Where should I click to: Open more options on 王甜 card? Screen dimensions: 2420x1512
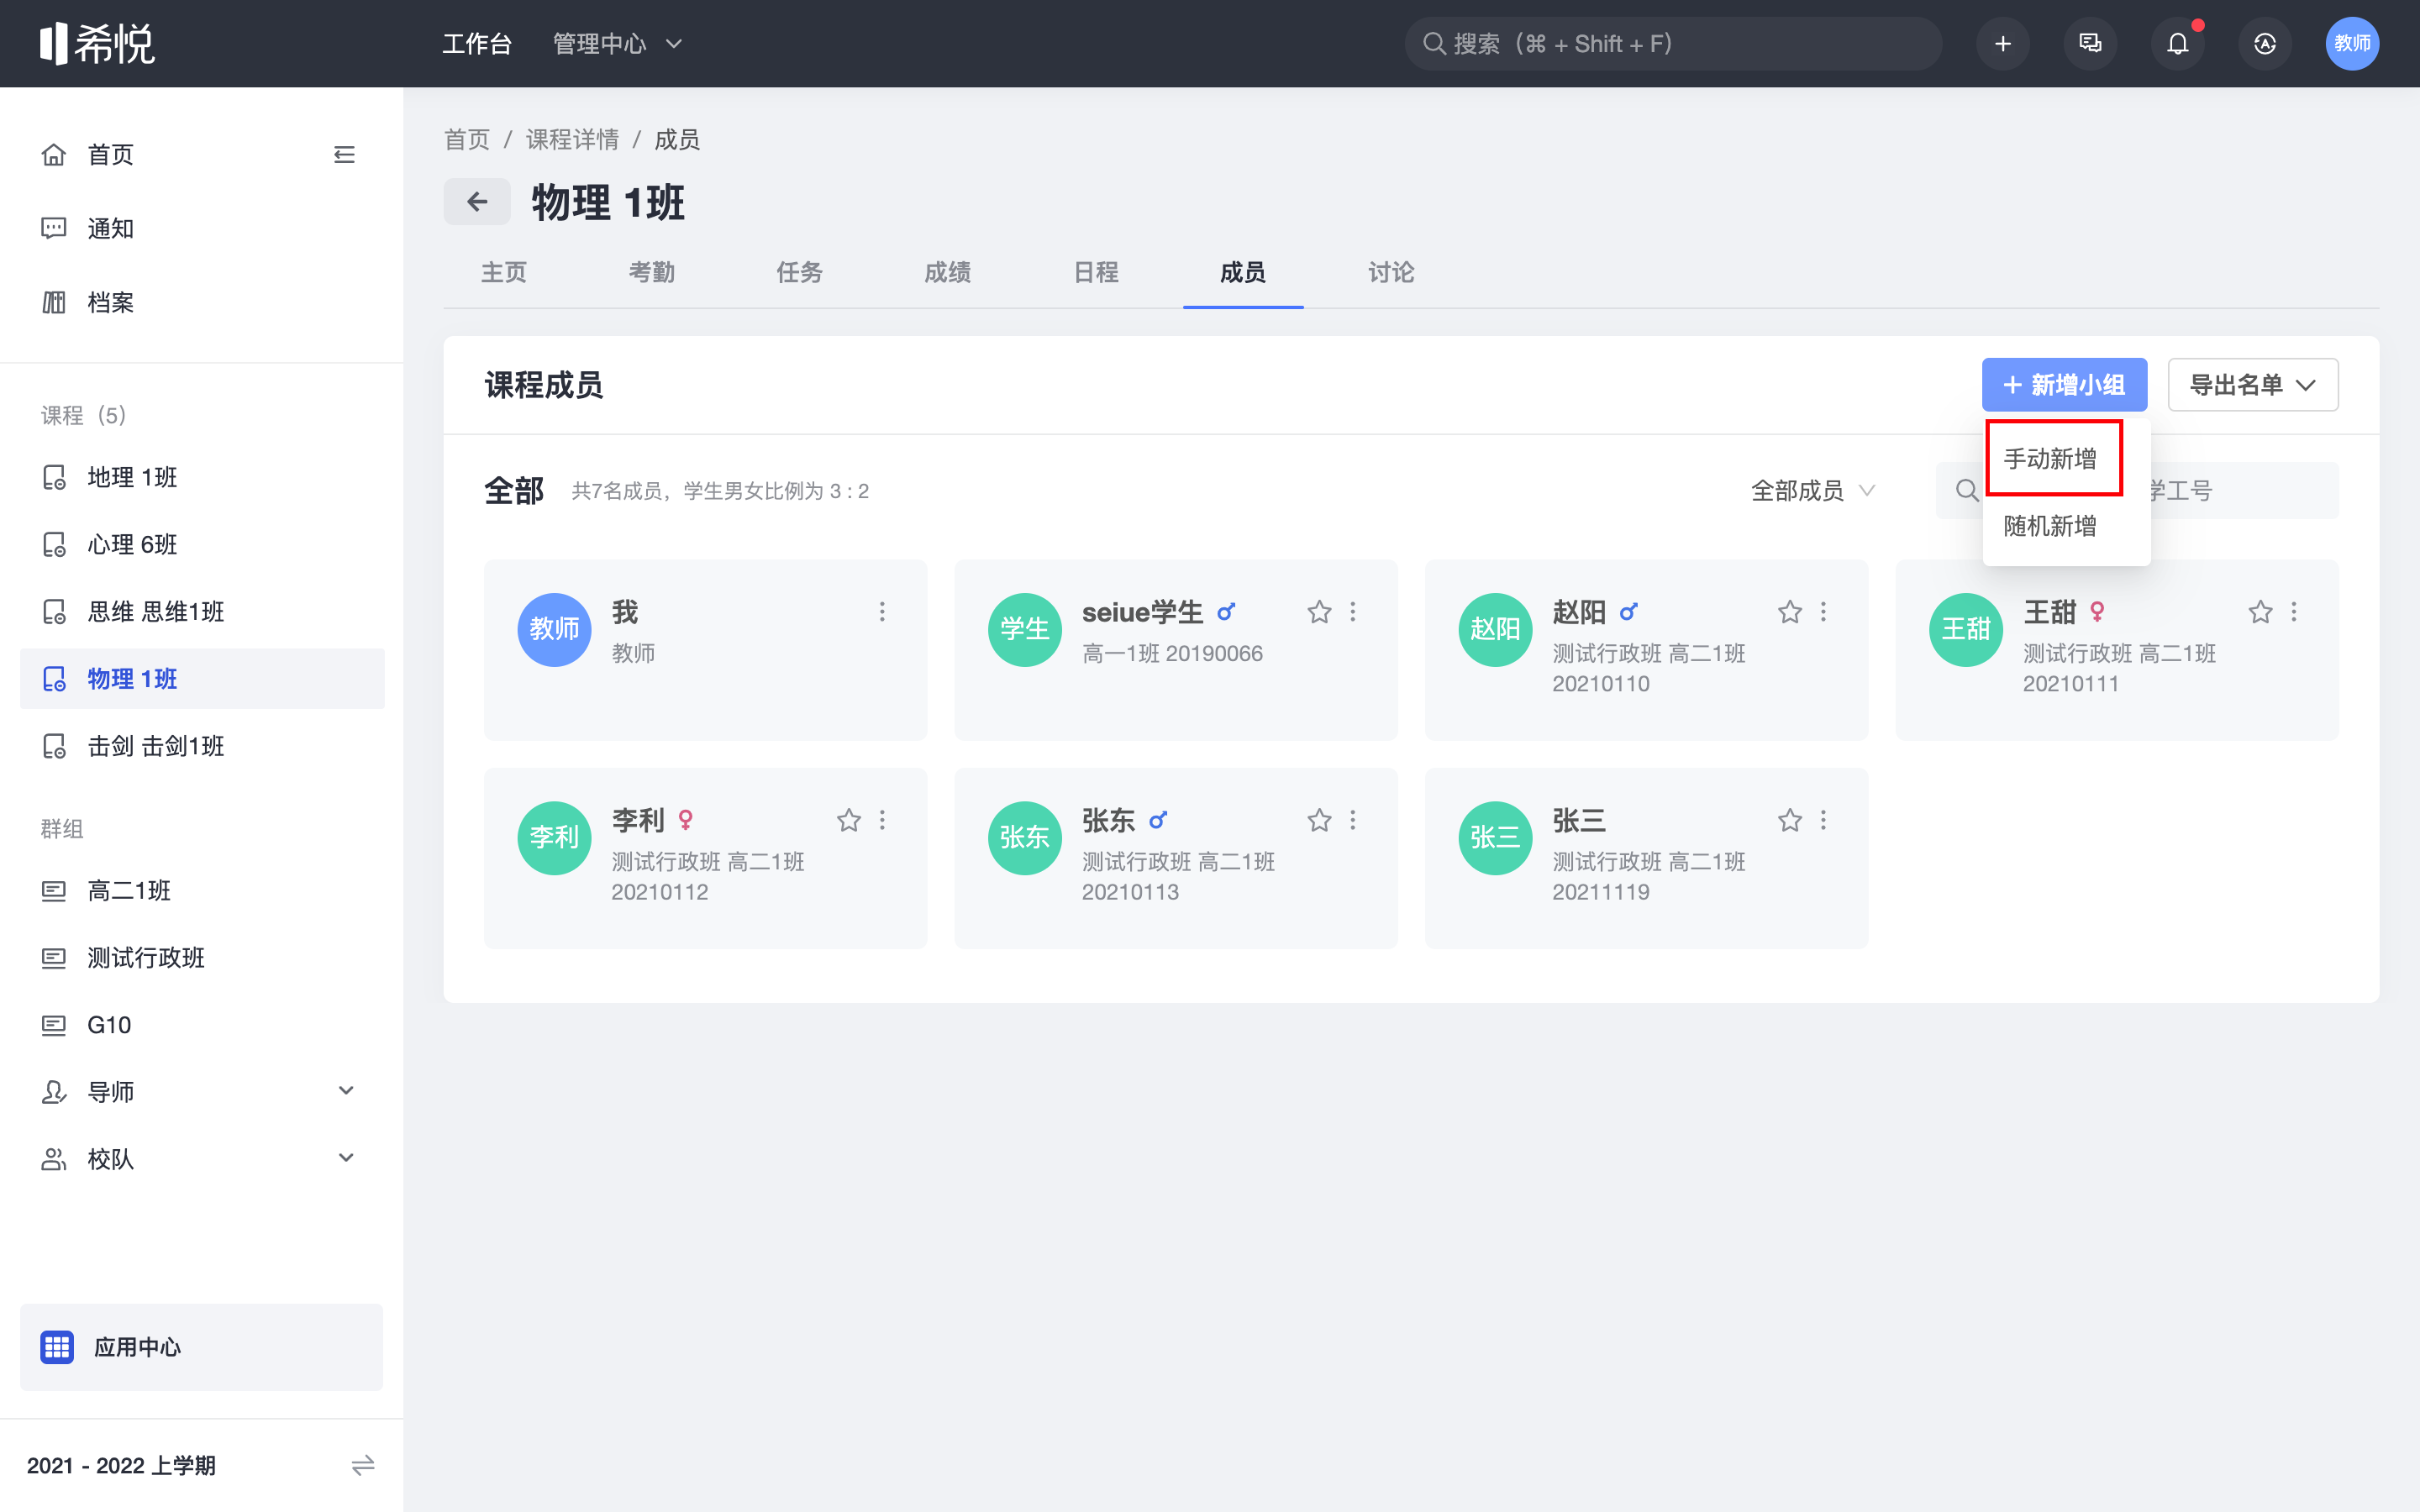pos(2294,612)
